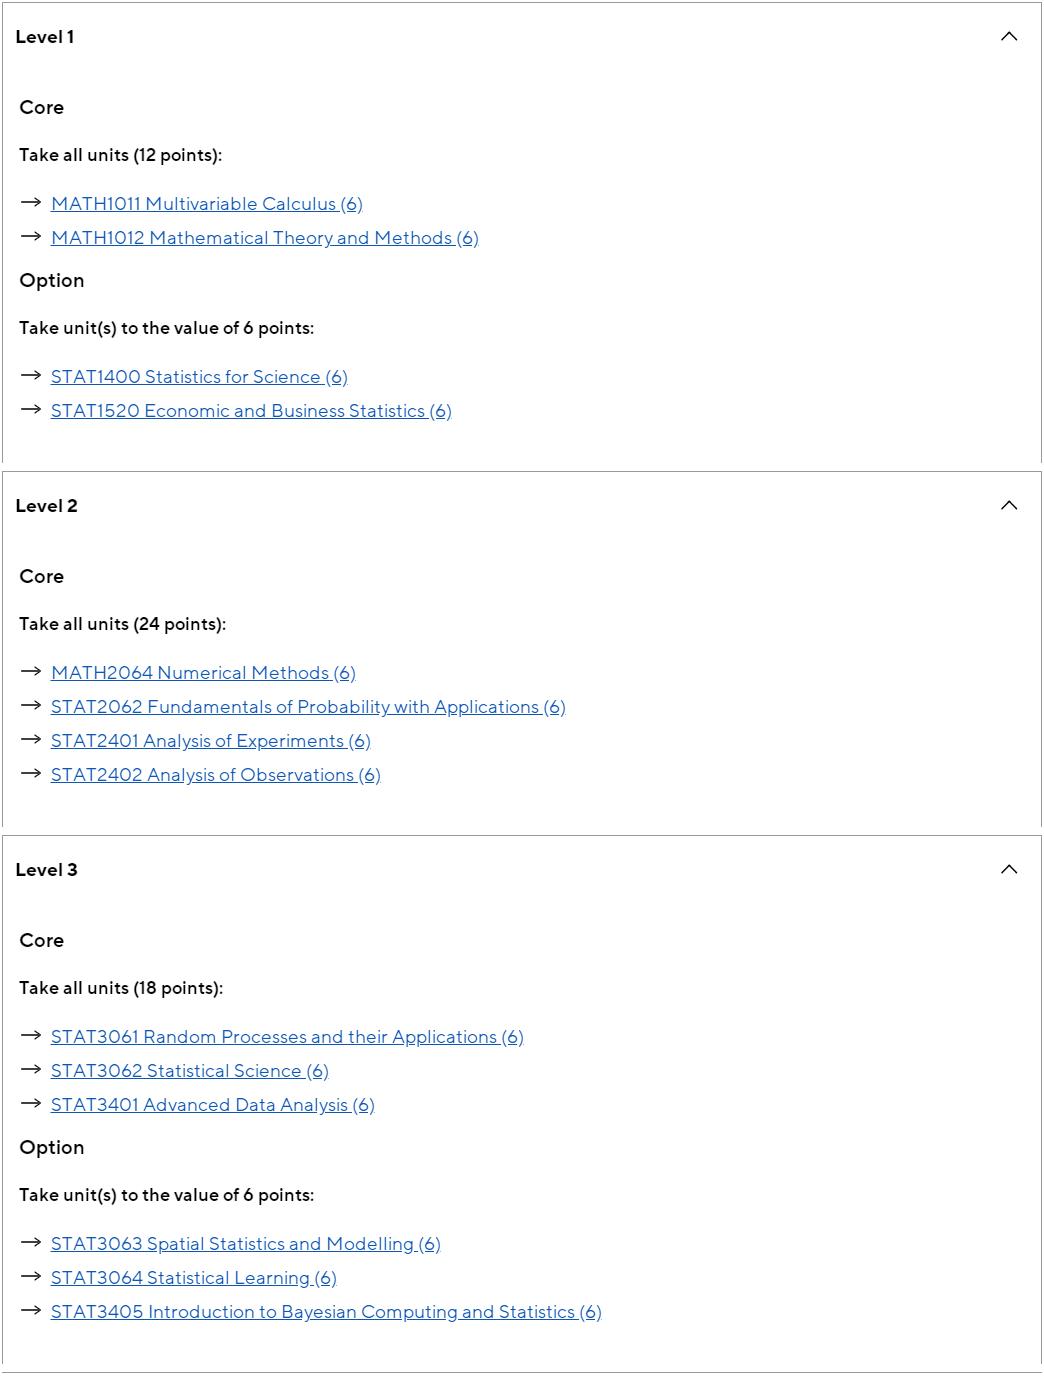Screen dimensions: 1044x1385
Task: Open STAT1400 Statistics for Science unit
Action: (x=199, y=377)
